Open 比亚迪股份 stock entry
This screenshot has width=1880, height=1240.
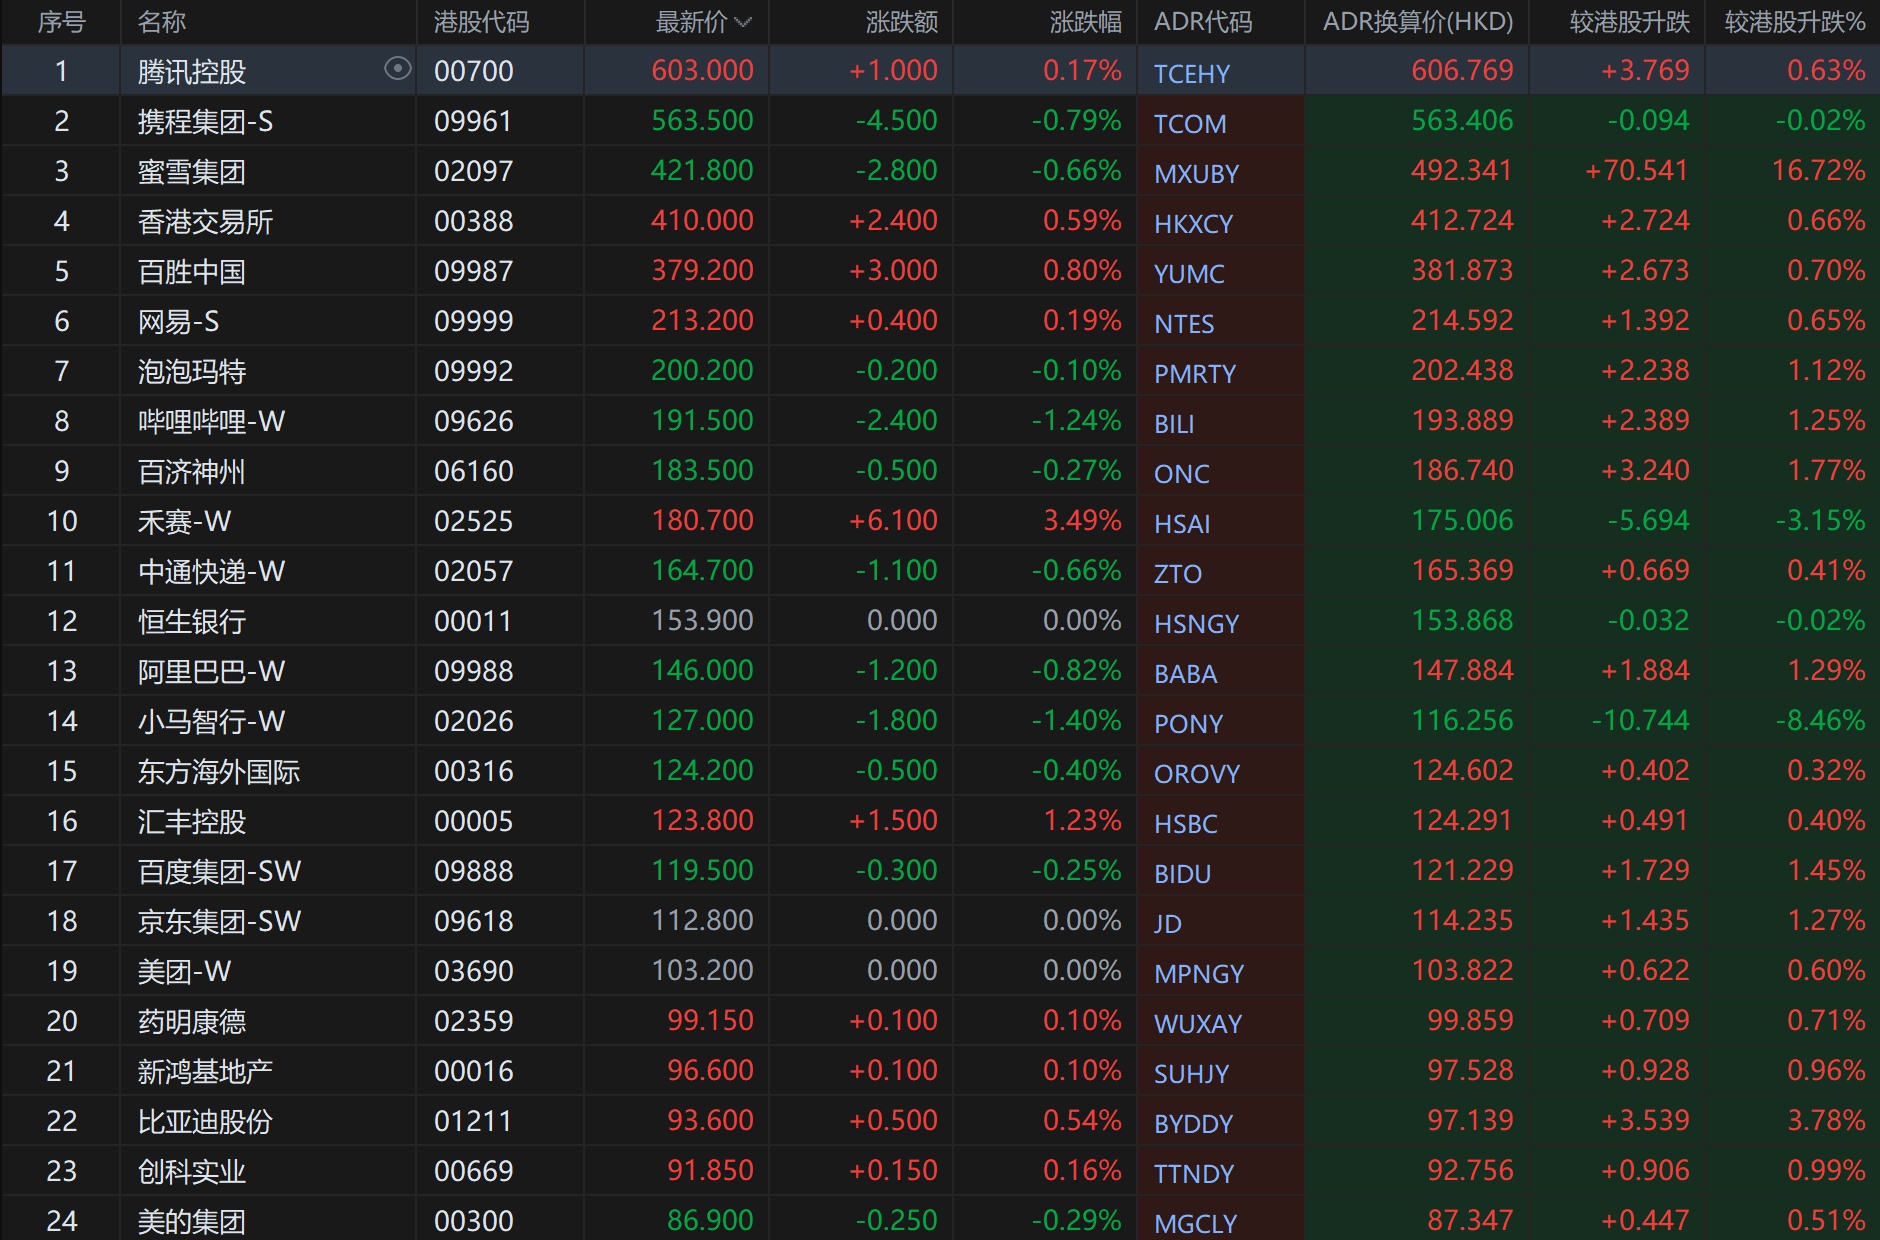[205, 1122]
